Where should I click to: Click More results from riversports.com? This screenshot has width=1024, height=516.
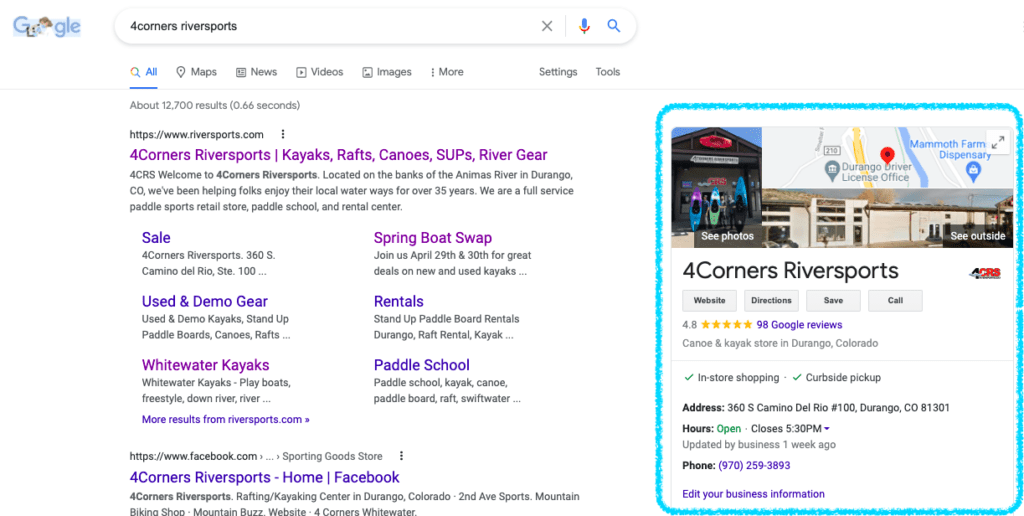click(226, 419)
